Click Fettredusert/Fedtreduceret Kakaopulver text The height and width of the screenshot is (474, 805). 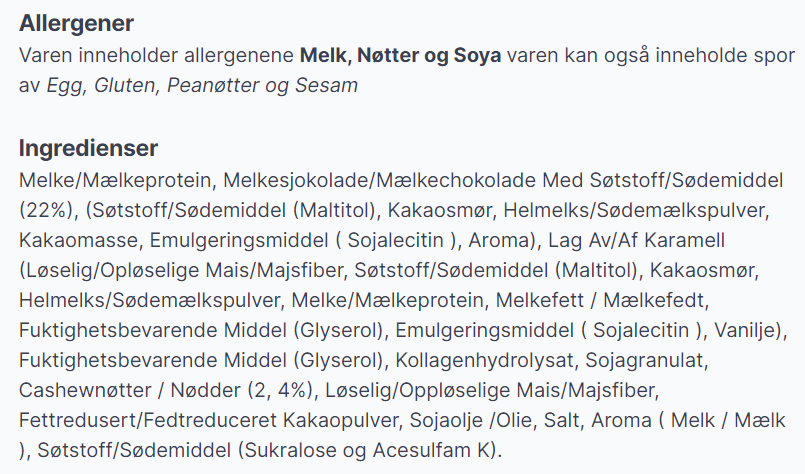[208, 420]
